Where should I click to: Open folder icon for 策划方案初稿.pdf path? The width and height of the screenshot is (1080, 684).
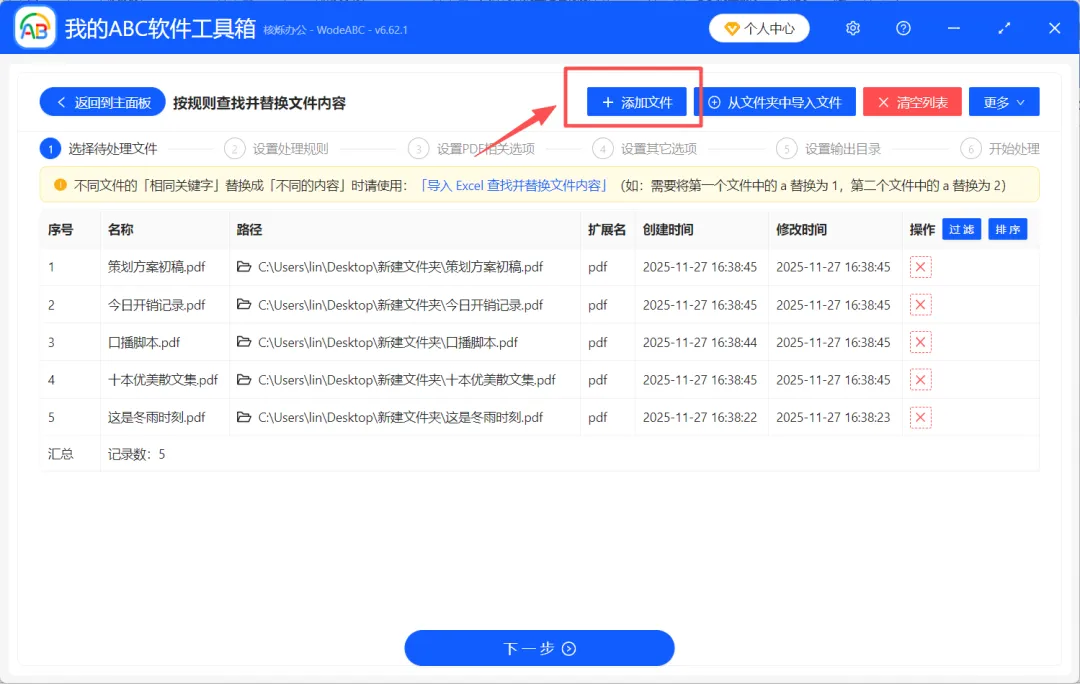point(244,267)
